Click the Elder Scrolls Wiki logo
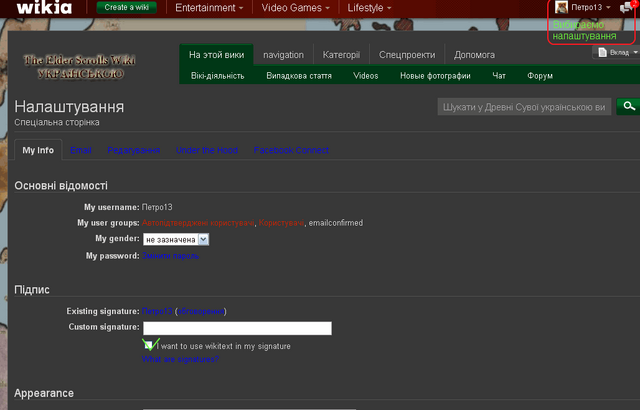This screenshot has width=640, height=410. click(80, 66)
